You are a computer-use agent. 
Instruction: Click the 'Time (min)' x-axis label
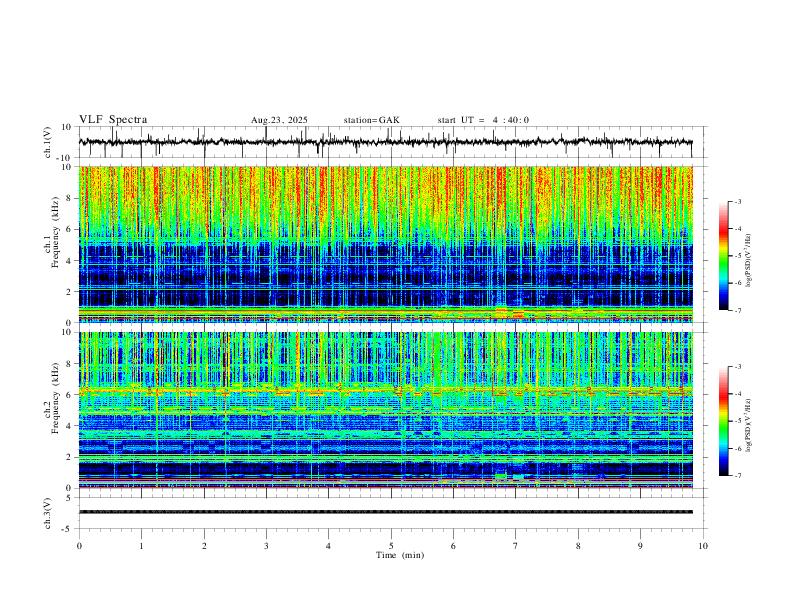(x=400, y=555)
